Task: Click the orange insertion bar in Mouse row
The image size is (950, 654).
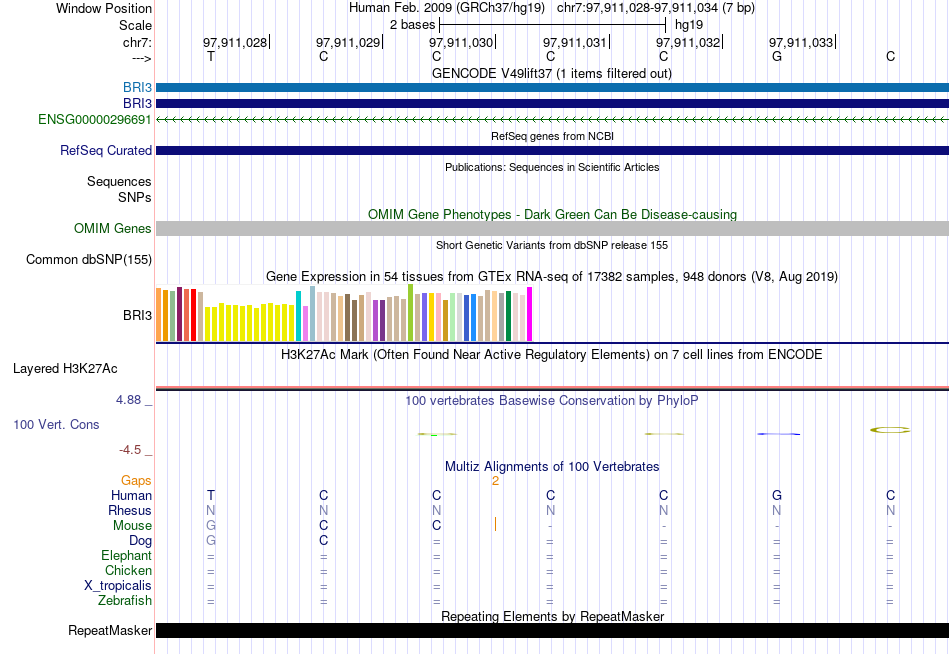Action: pos(495,524)
